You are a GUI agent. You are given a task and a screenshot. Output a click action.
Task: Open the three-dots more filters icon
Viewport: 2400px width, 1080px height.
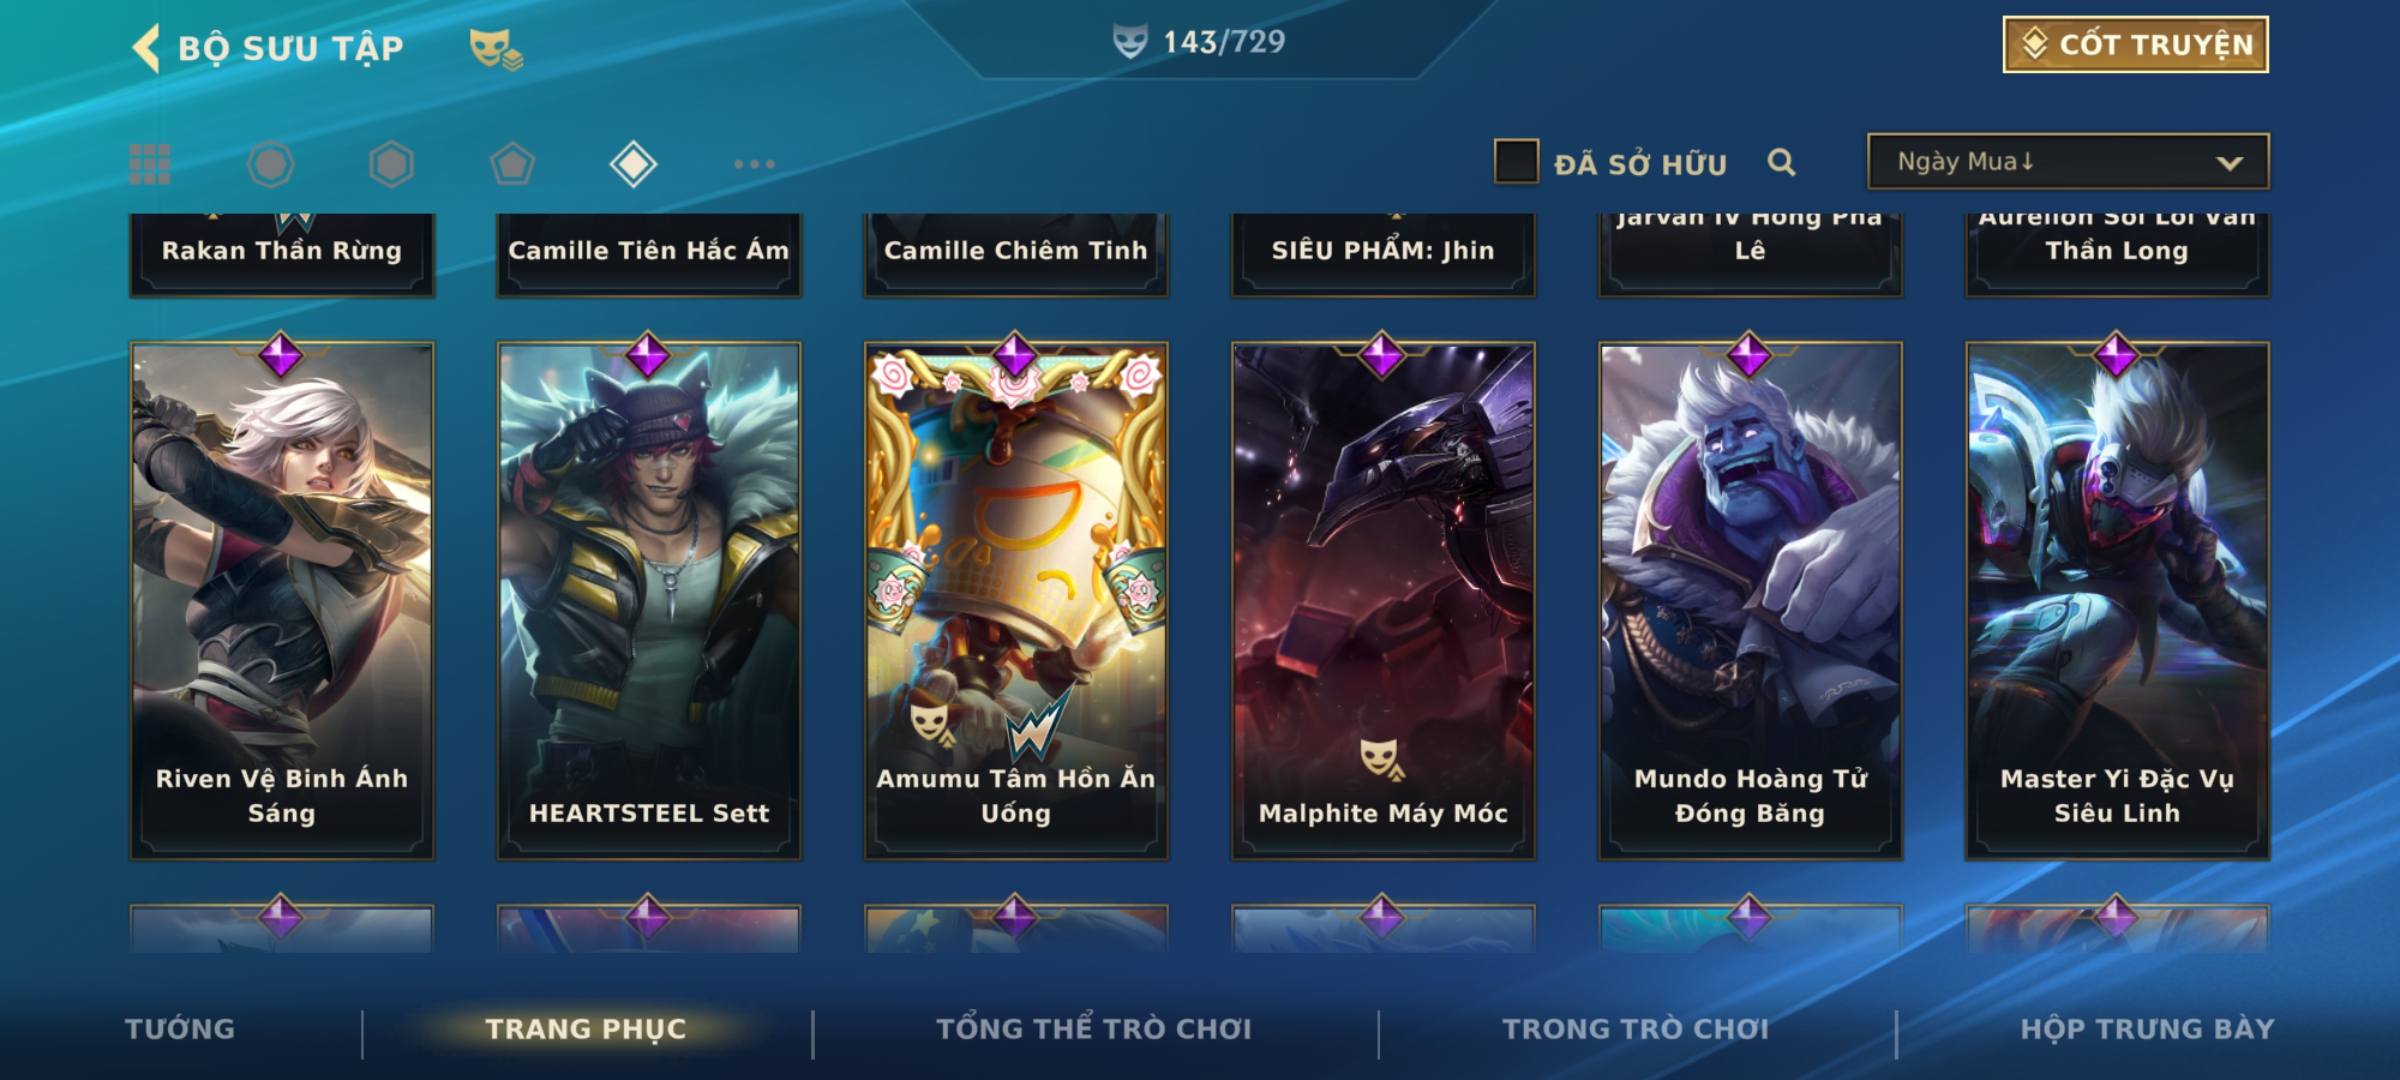(x=754, y=164)
